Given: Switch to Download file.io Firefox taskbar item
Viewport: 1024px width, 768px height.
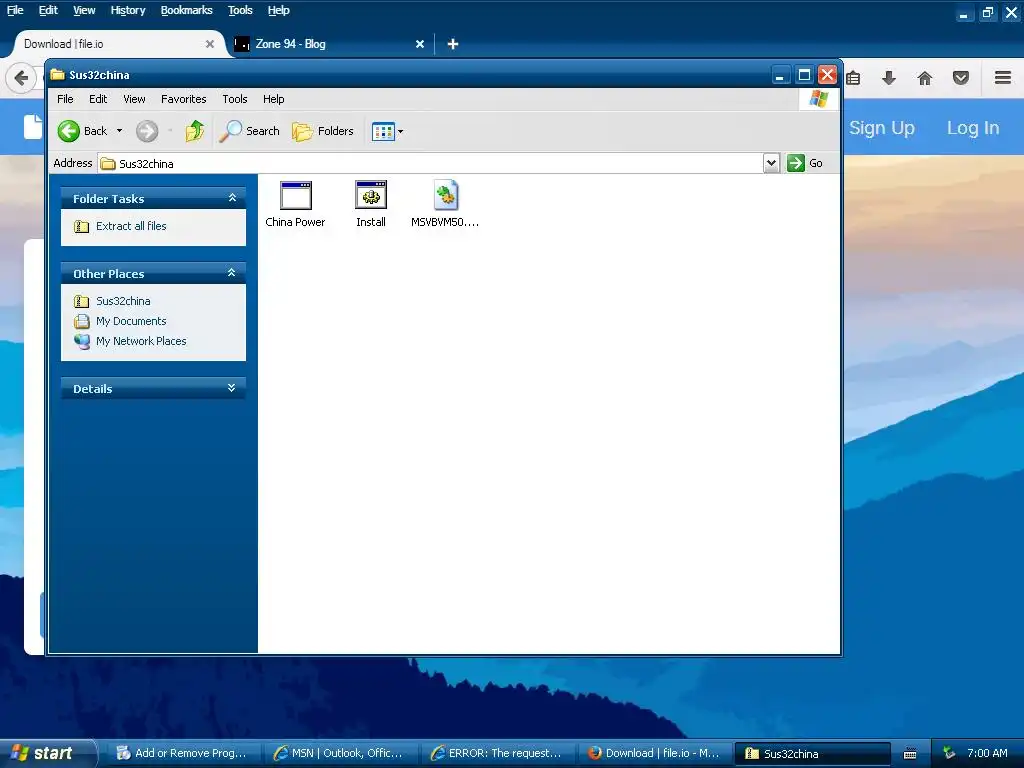Looking at the screenshot, I should 654,753.
